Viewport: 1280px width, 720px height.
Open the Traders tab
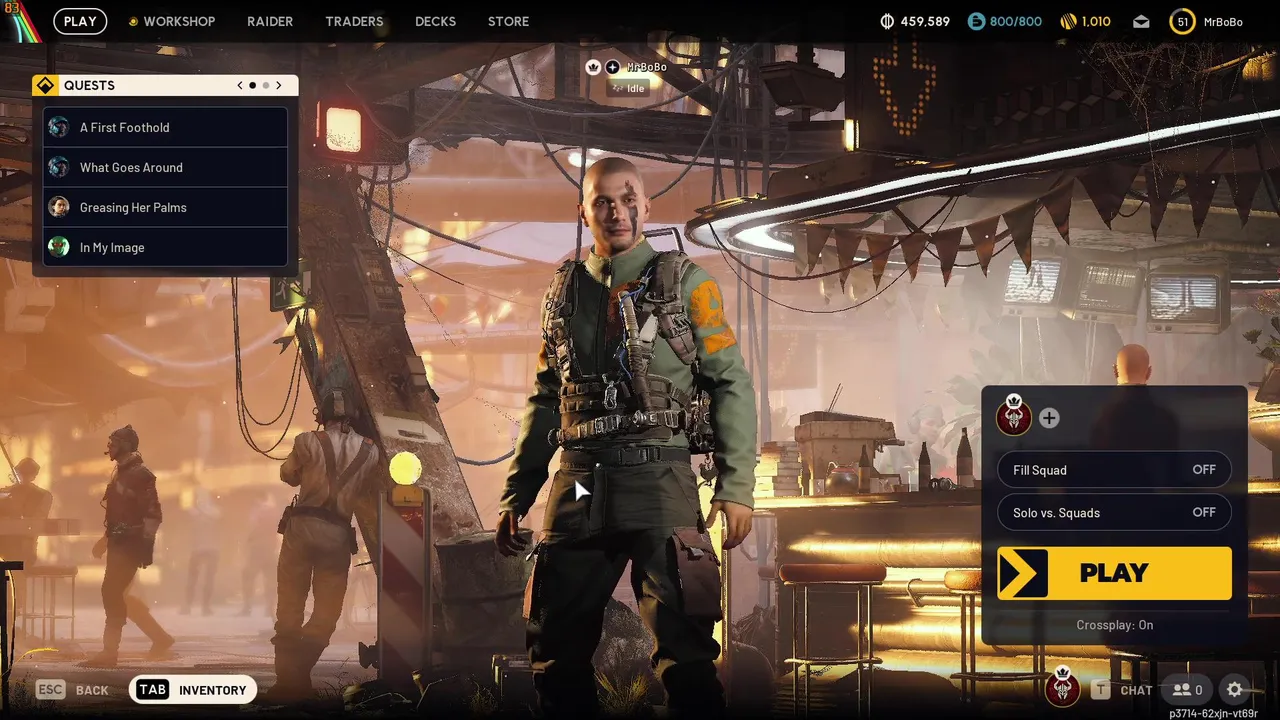pos(354,21)
